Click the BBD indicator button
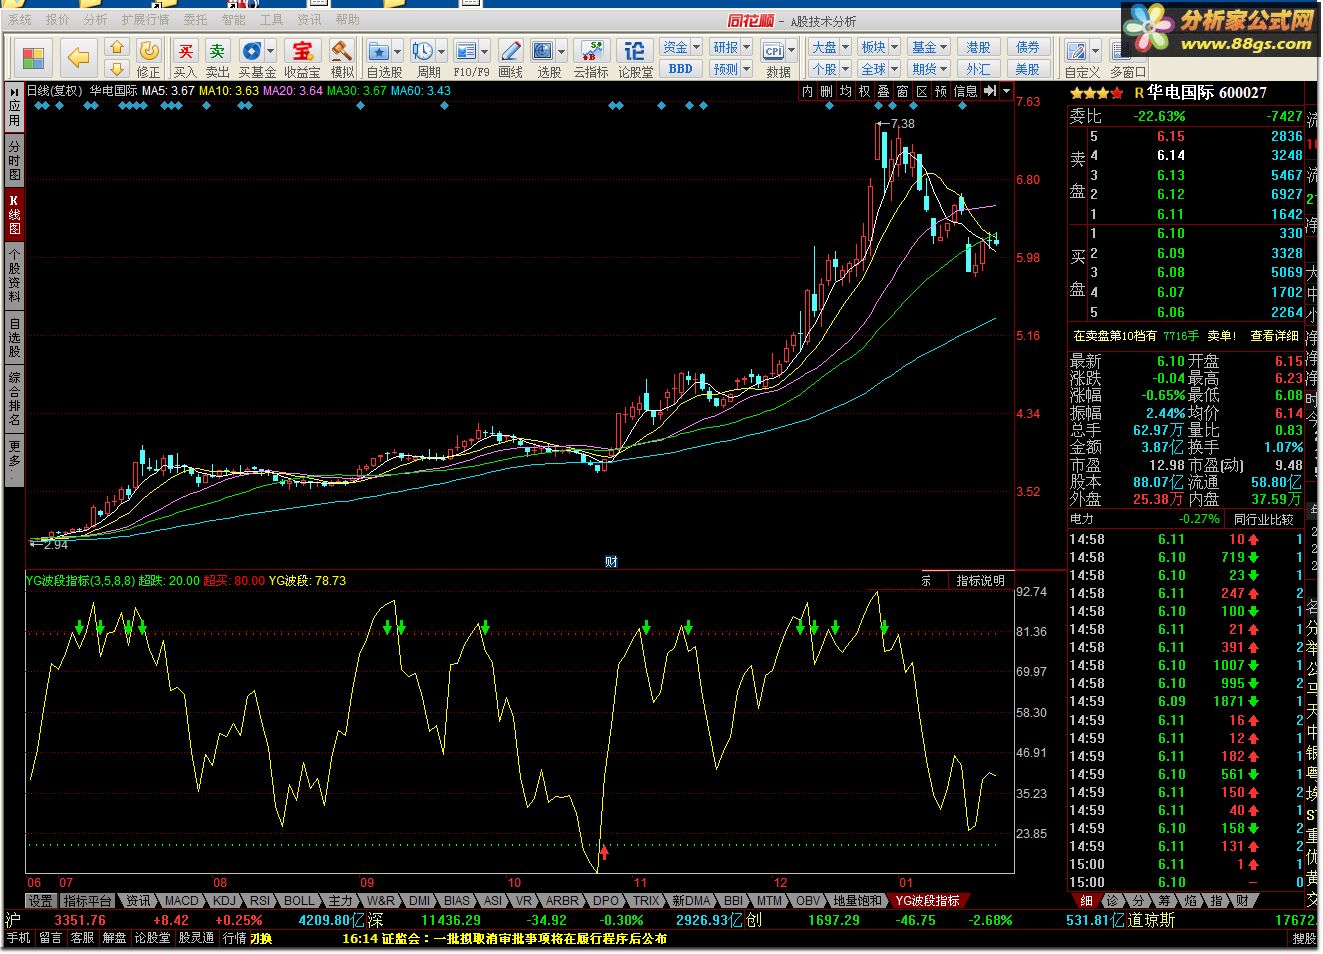Image resolution: width=1323 pixels, height=954 pixels. coord(680,69)
